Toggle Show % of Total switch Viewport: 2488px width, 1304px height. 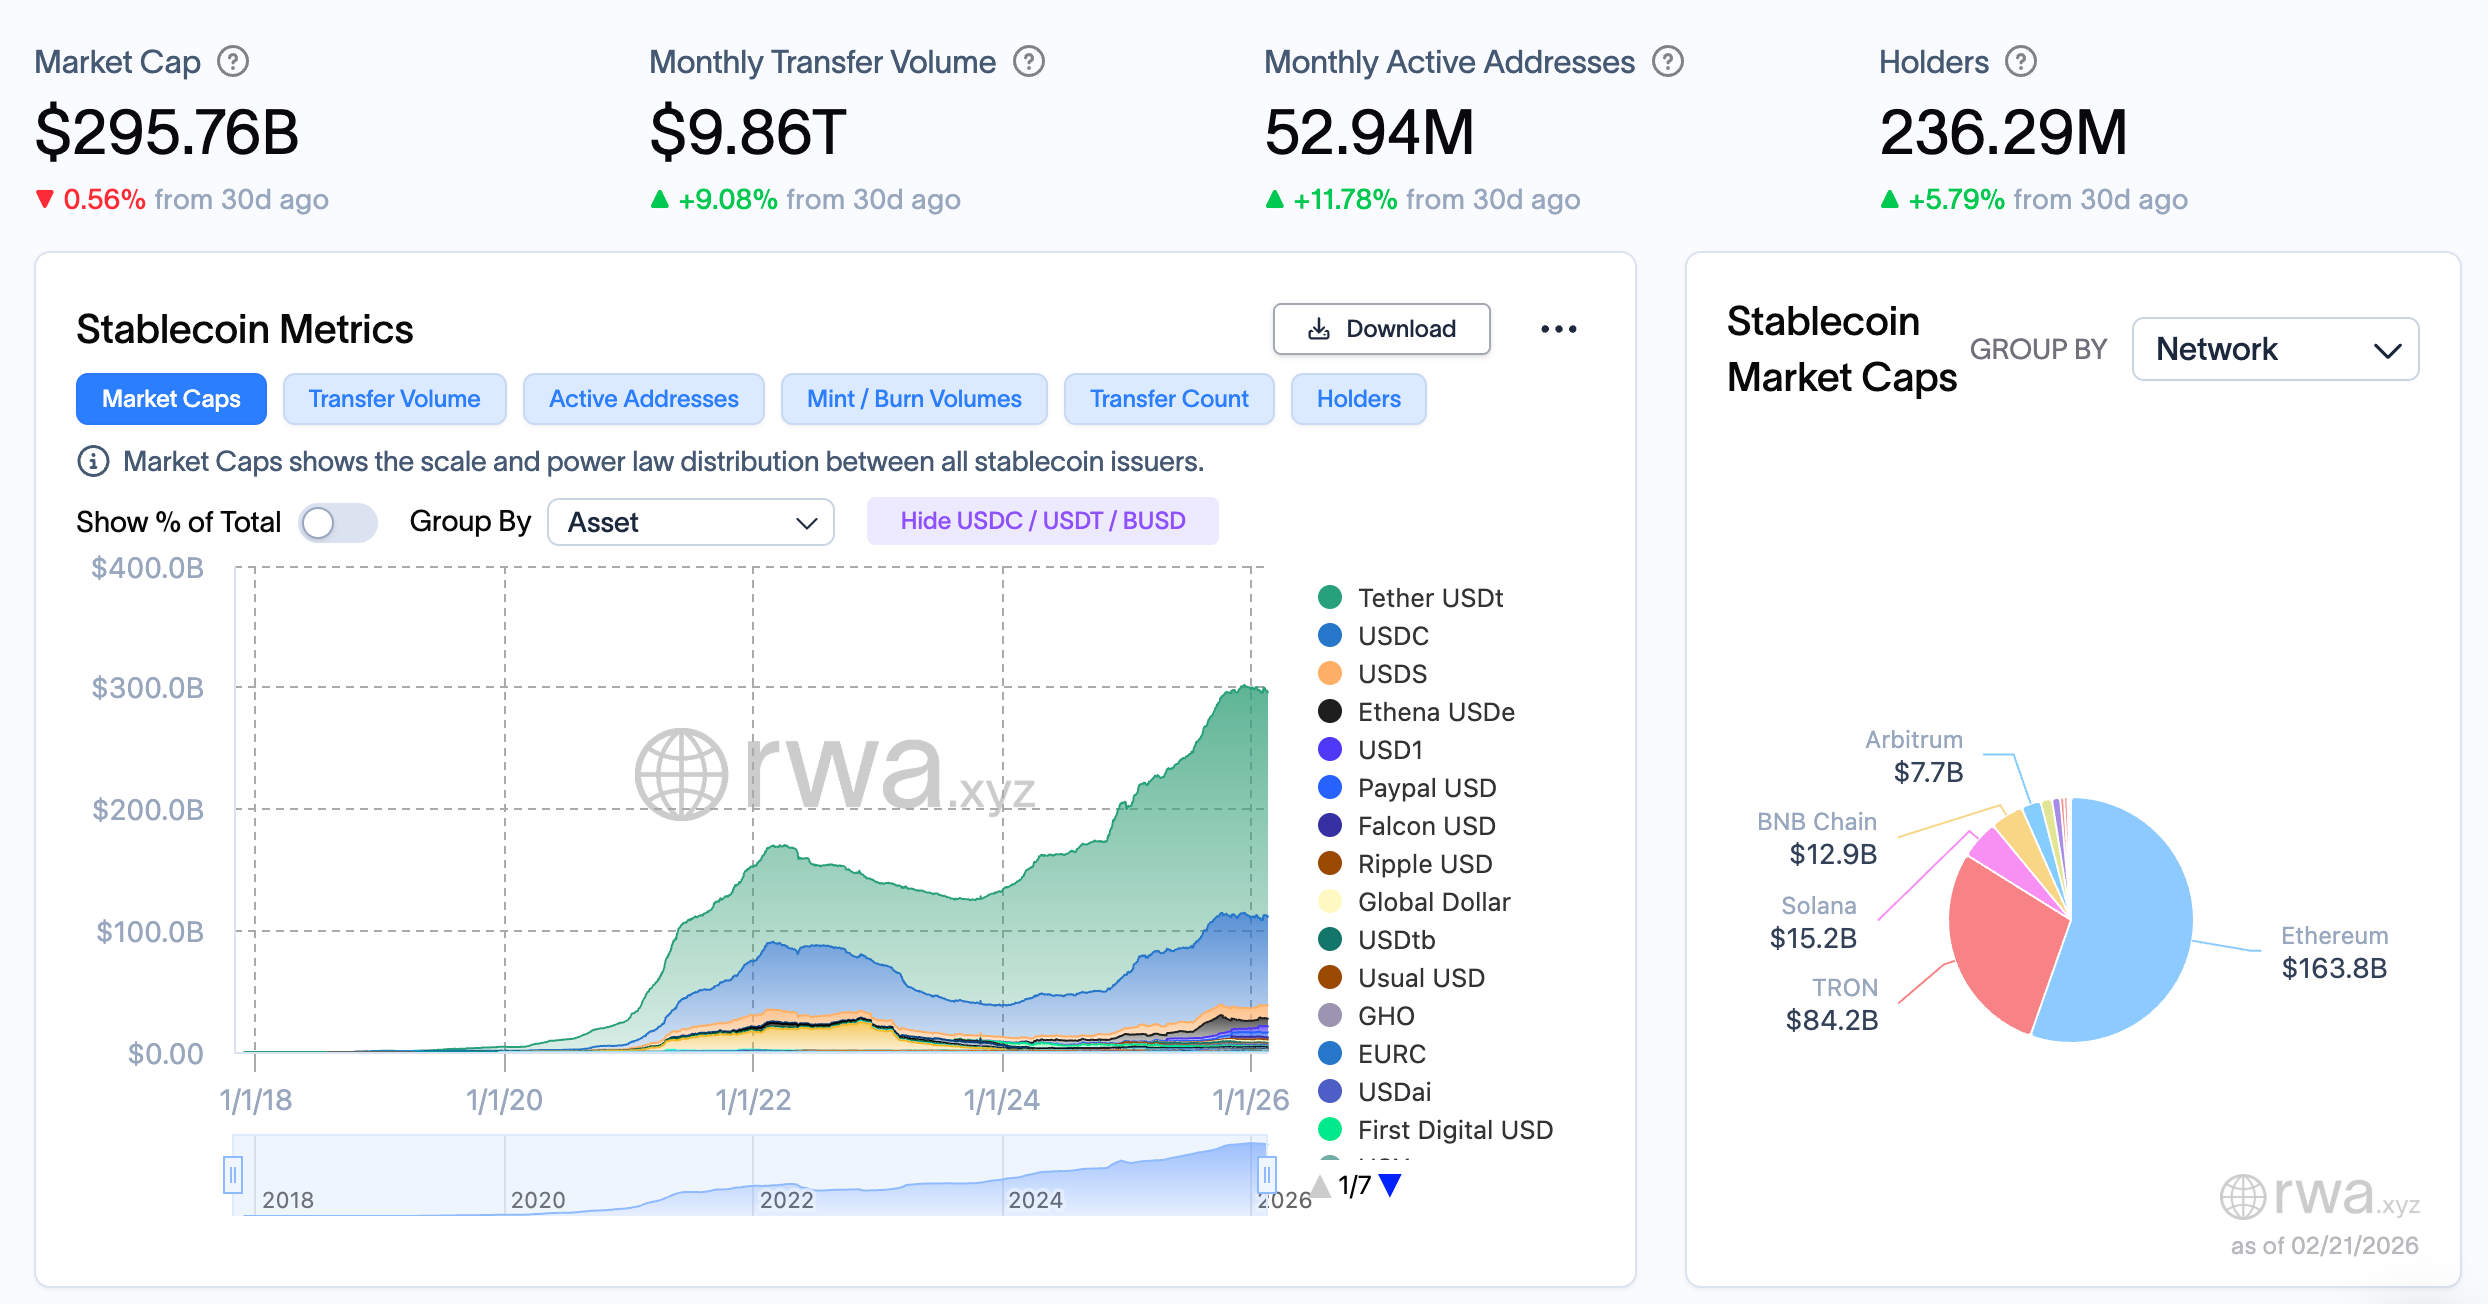[x=337, y=522]
